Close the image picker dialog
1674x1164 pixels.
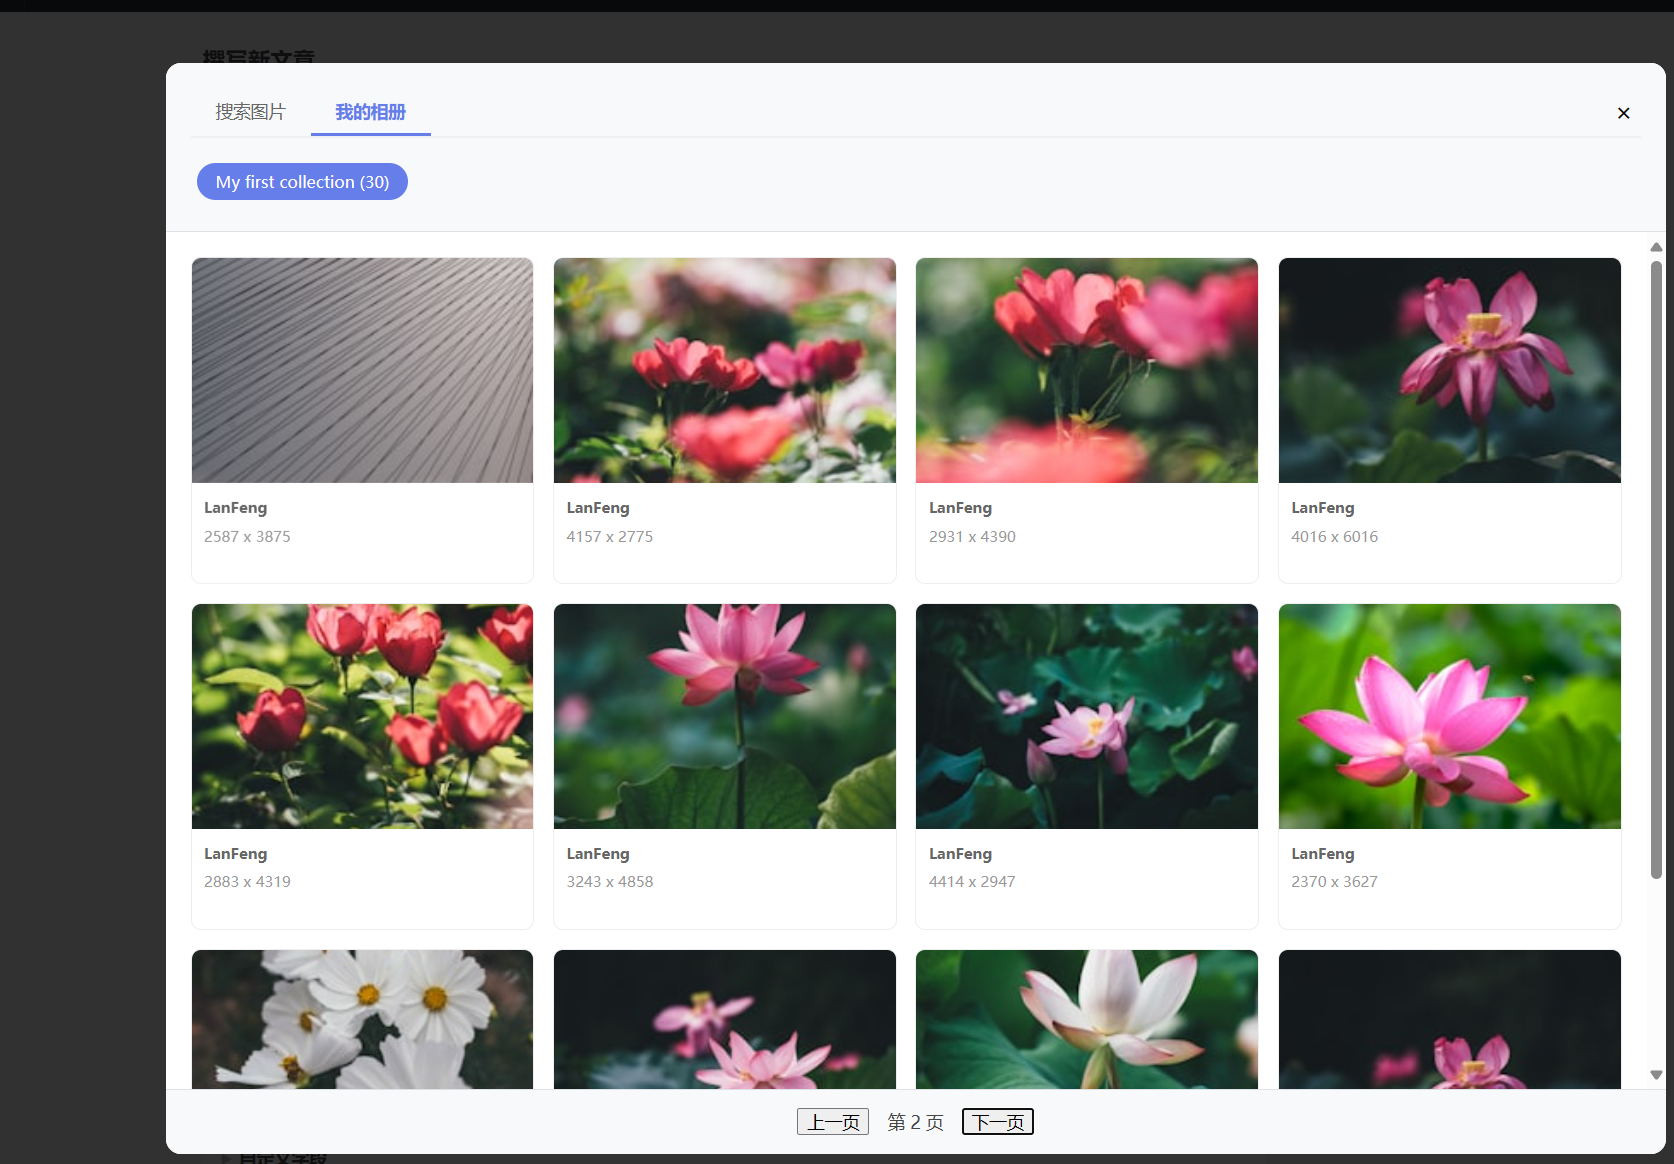point(1623,113)
